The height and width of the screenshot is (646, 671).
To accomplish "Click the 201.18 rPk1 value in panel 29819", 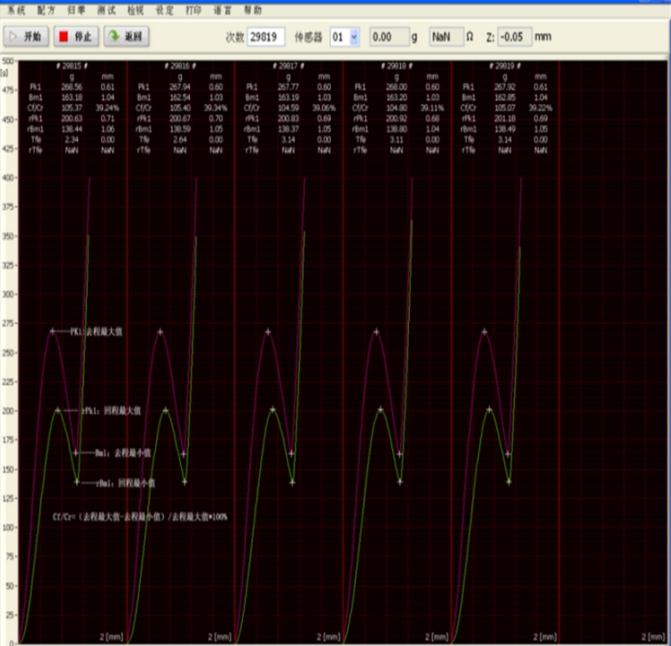I will (505, 119).
